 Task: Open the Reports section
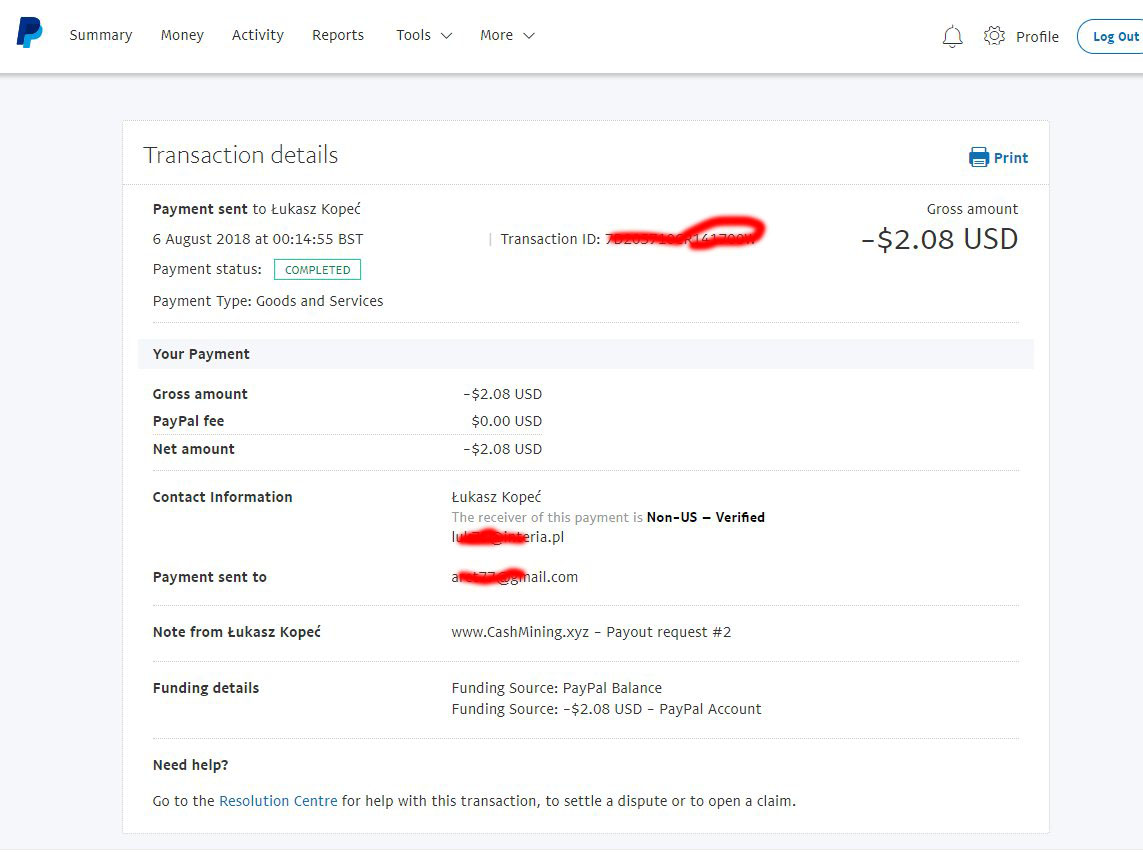pos(338,35)
